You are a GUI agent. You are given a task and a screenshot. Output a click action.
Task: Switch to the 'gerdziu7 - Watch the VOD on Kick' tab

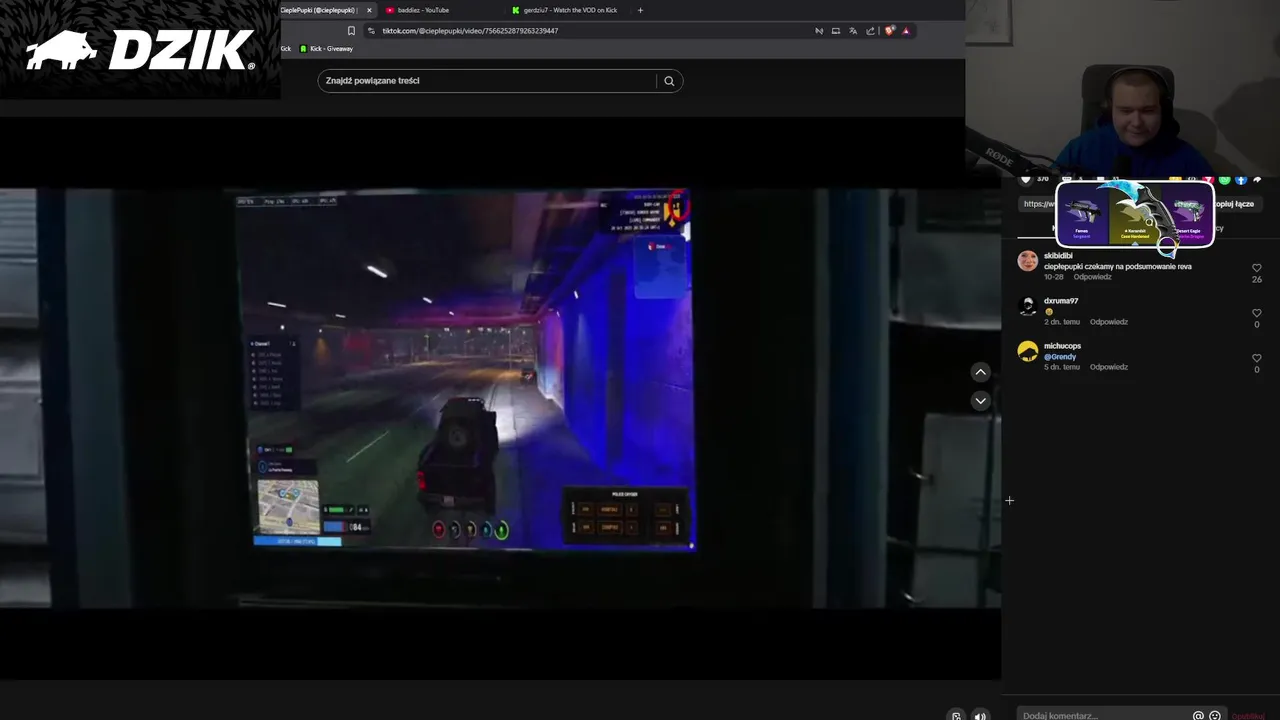pyautogui.click(x=570, y=10)
